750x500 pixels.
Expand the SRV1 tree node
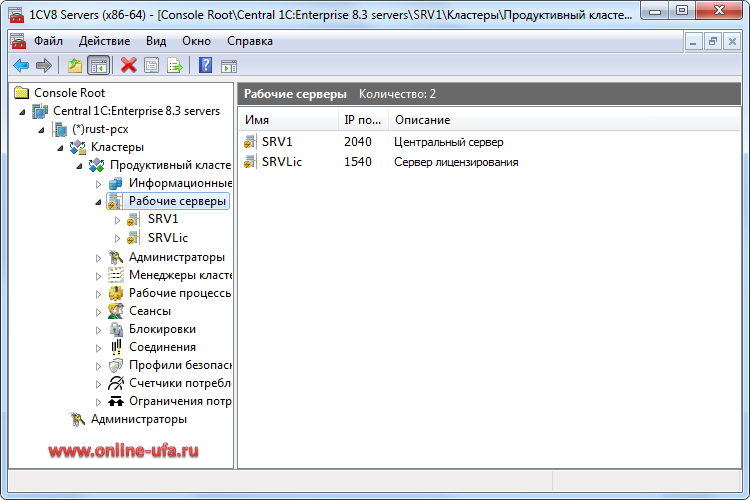click(x=117, y=220)
